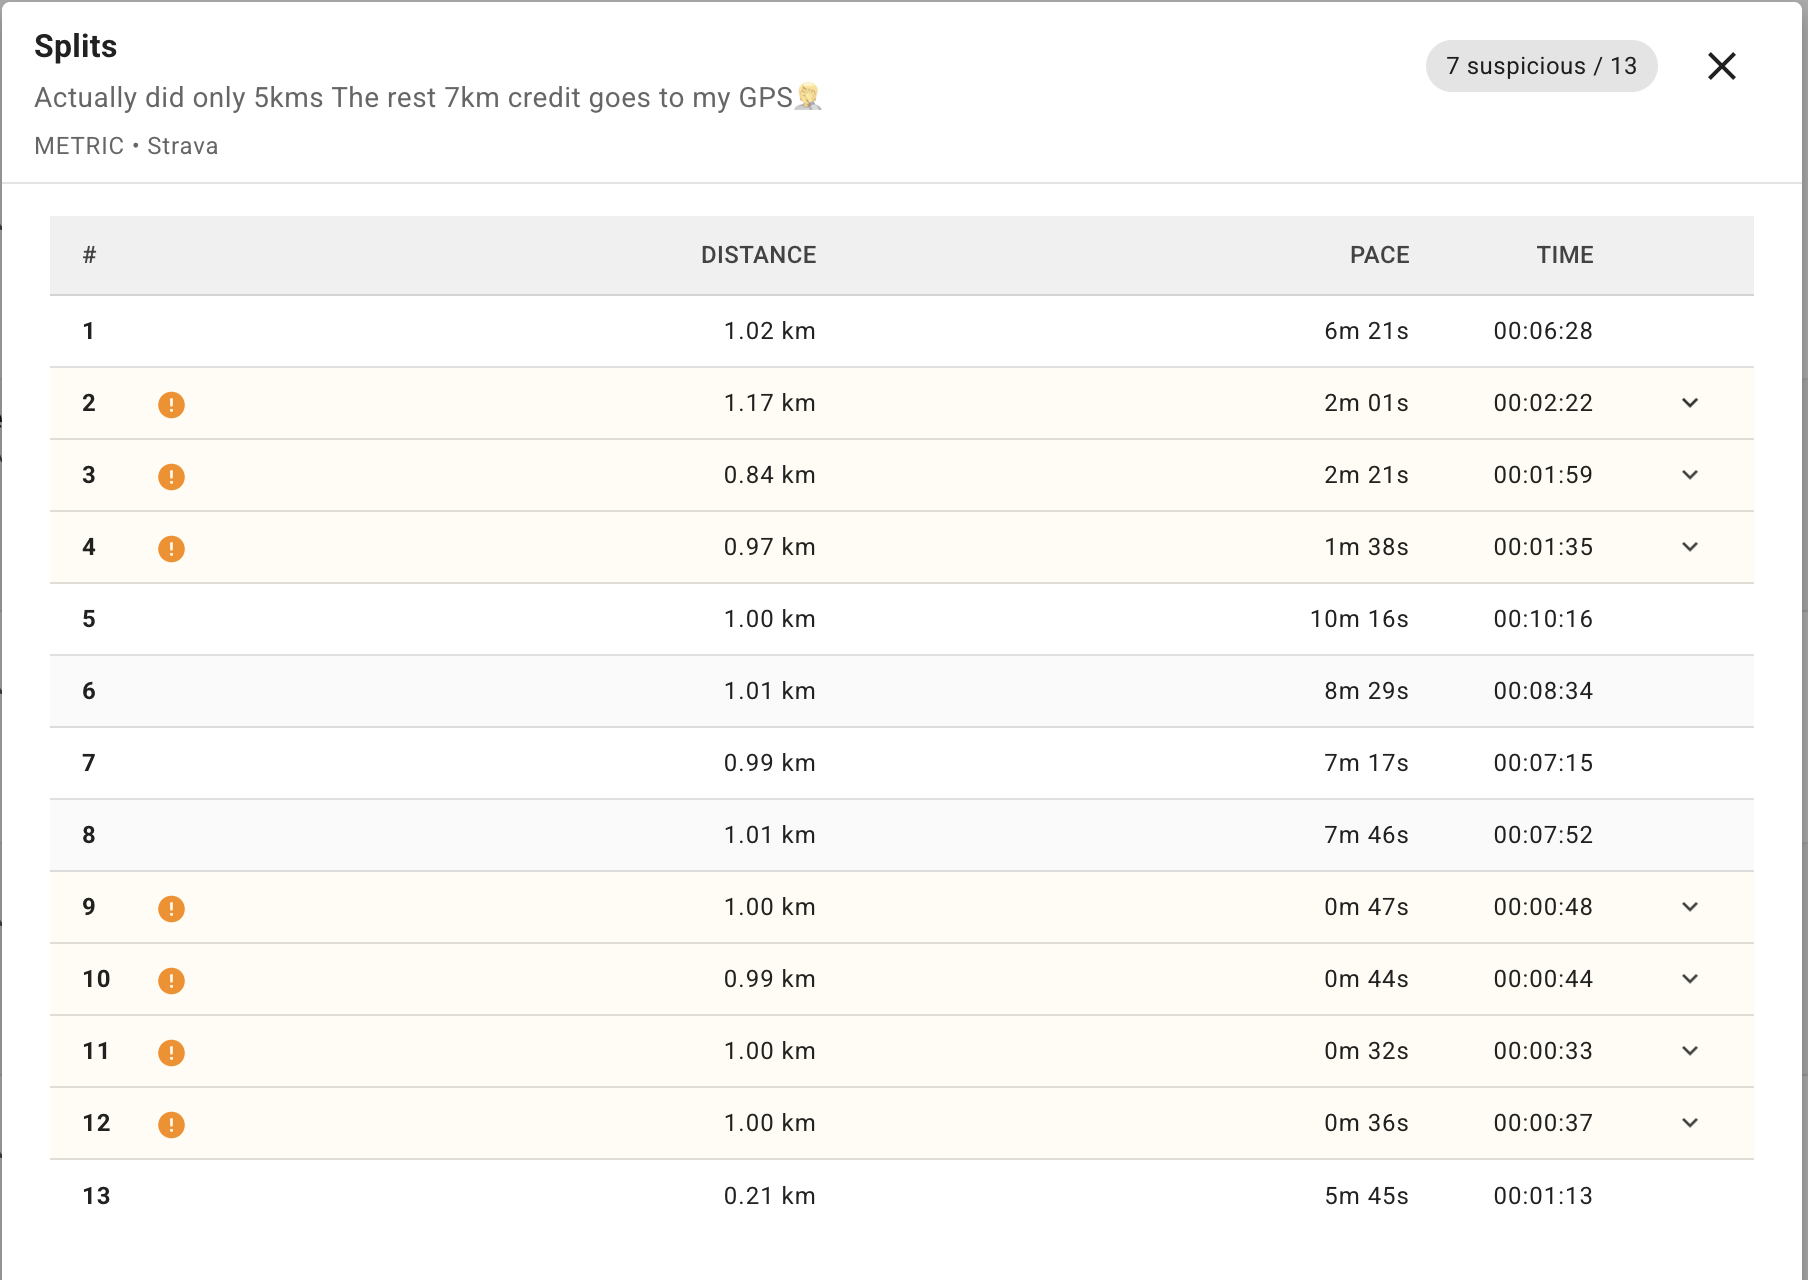This screenshot has height=1280, width=1808.
Task: Click the '5m 45s' pace value
Action: tap(1366, 1196)
